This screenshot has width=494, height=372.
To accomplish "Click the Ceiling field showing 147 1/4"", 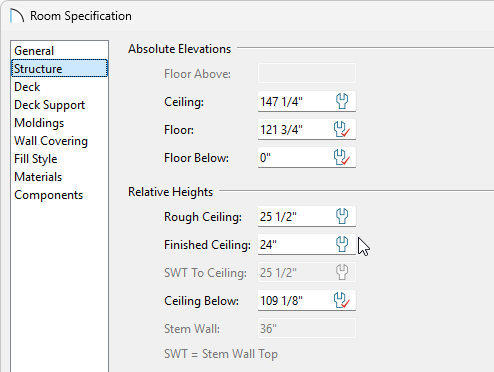I will (307, 101).
